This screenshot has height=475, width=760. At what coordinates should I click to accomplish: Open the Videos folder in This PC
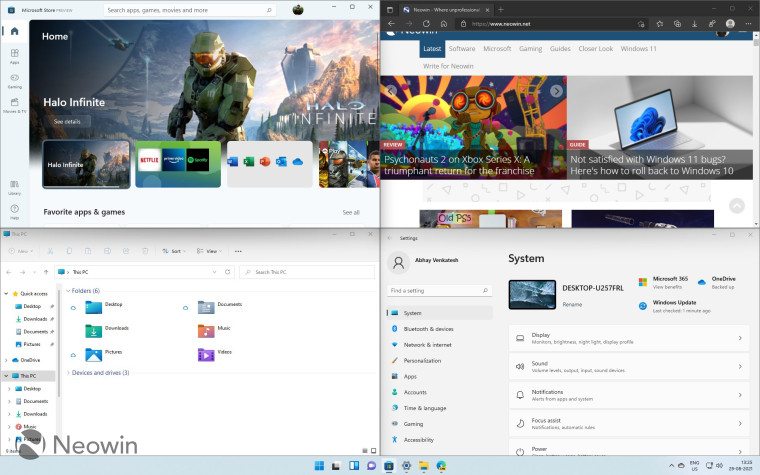[215, 354]
